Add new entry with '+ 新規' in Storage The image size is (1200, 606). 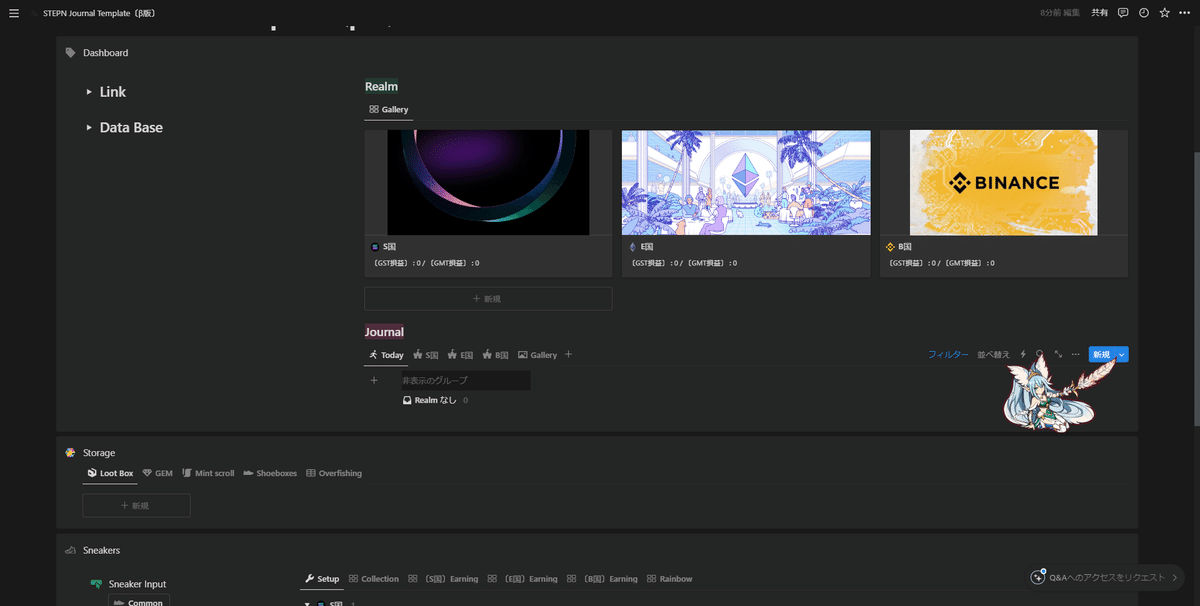(x=136, y=506)
